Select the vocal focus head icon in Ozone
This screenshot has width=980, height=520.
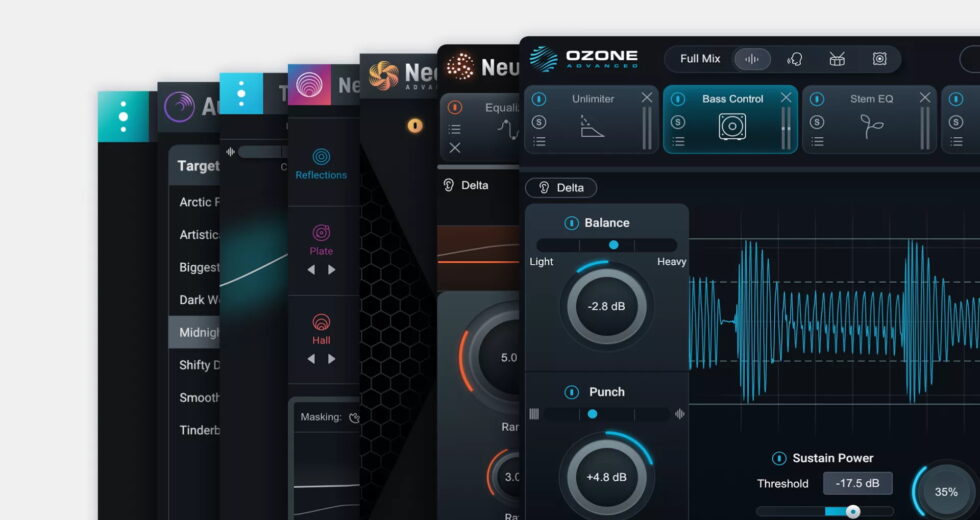click(x=794, y=59)
